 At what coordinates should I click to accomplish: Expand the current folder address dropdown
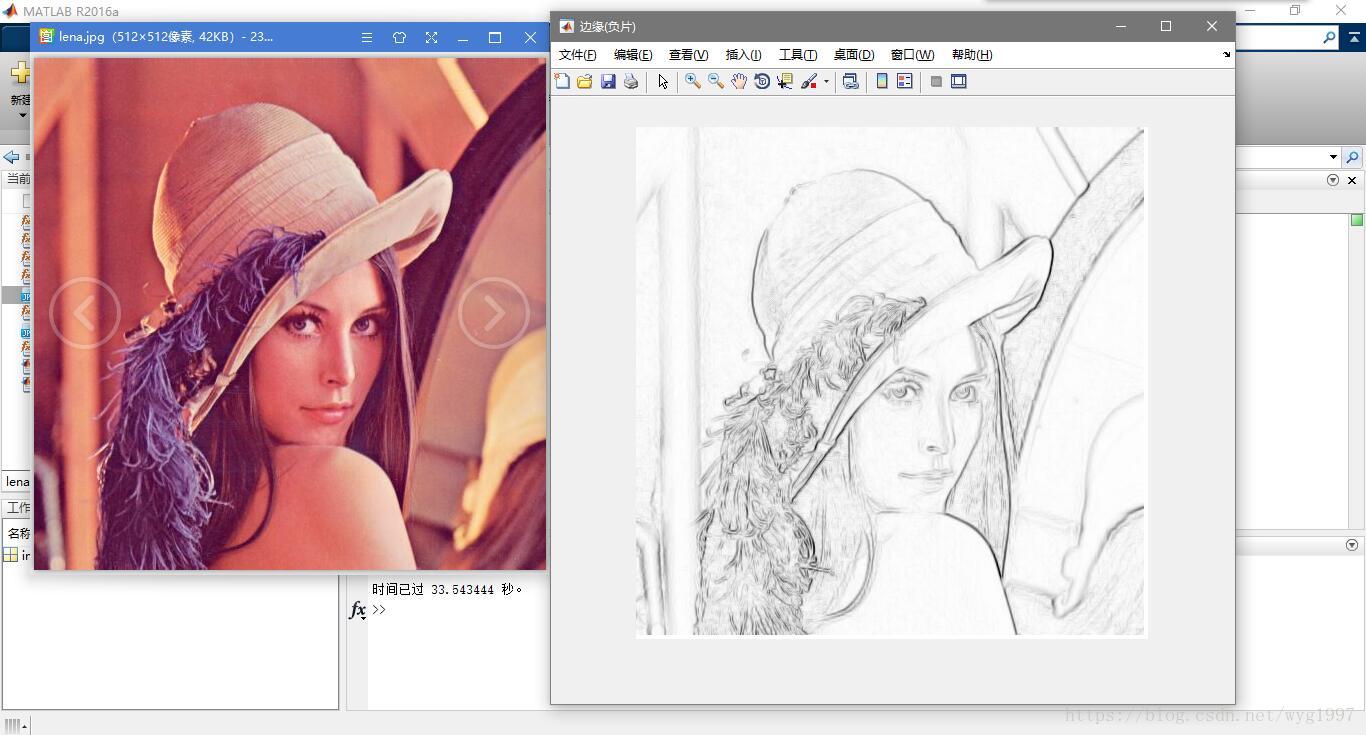pos(1333,157)
